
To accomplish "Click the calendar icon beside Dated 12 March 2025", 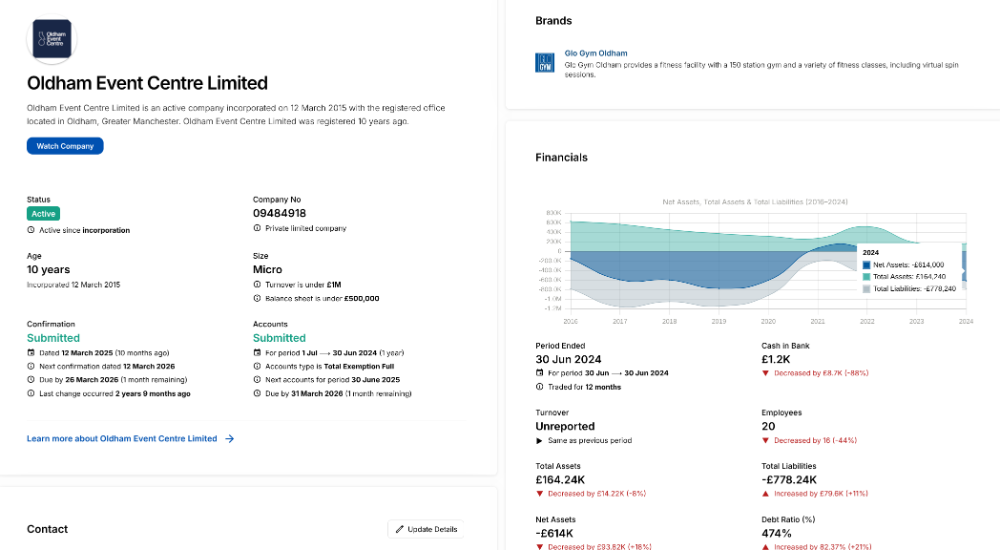I will 31,353.
